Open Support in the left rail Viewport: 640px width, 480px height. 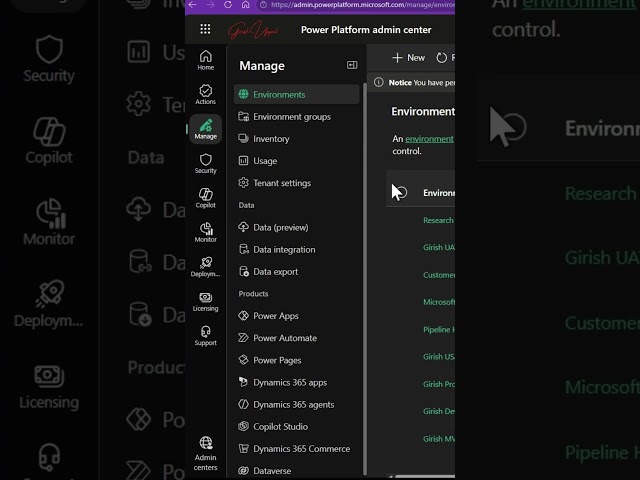tap(205, 336)
